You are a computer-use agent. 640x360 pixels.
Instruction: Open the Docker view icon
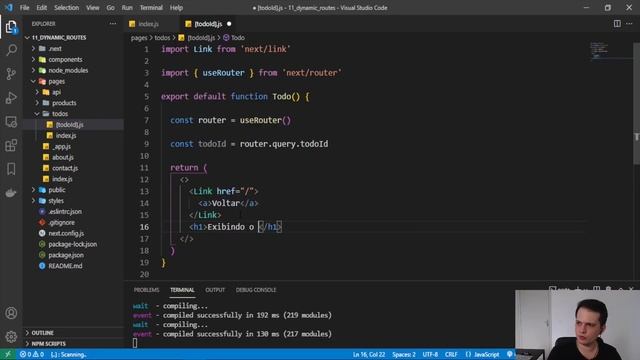11,192
